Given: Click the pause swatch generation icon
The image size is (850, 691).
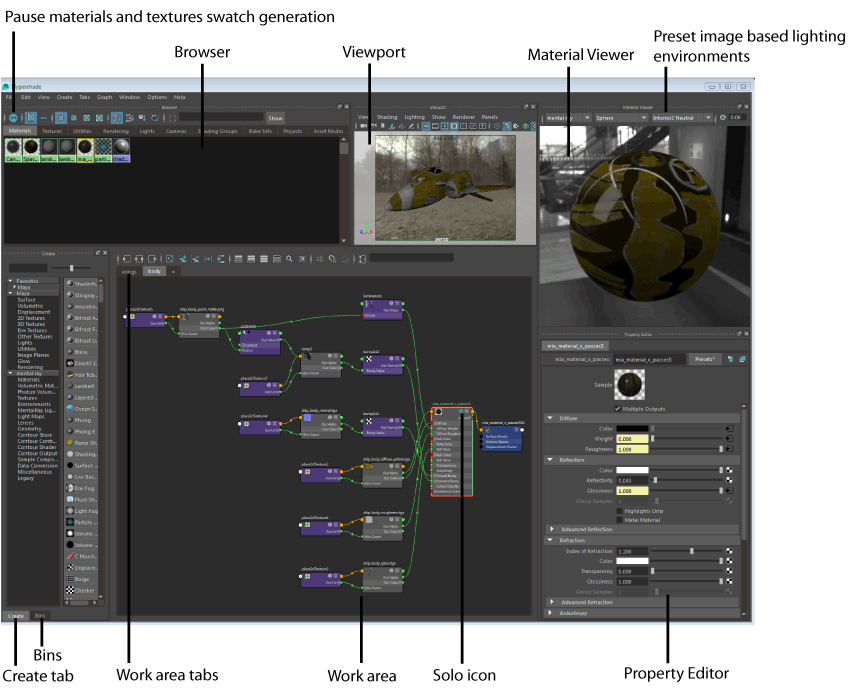Looking at the screenshot, I should coord(13,118).
